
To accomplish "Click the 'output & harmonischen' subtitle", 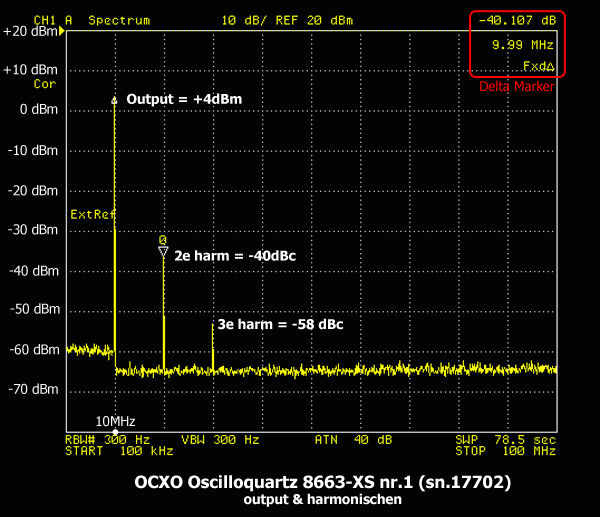I will (323, 499).
